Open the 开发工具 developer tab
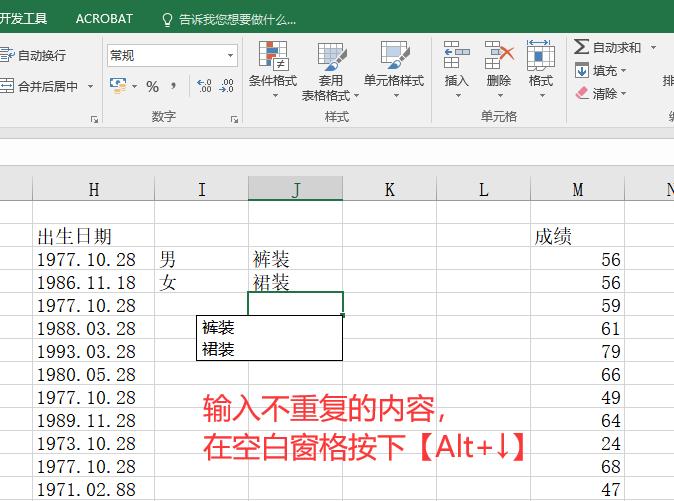Screen dimensions: 674x501 24,19
